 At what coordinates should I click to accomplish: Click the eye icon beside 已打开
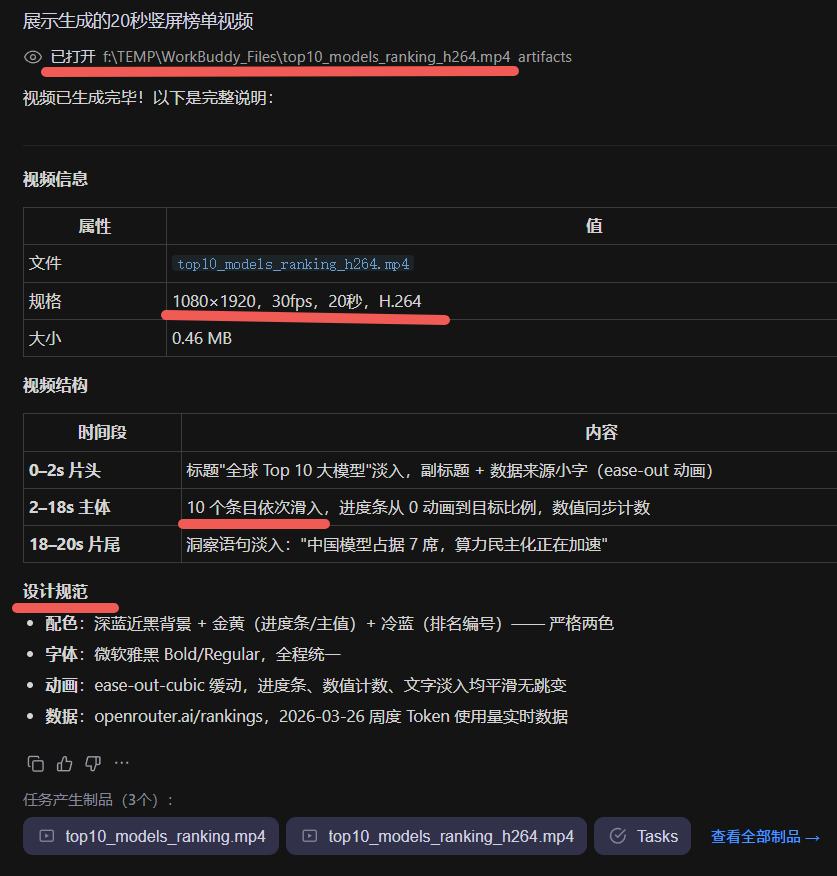pos(32,58)
